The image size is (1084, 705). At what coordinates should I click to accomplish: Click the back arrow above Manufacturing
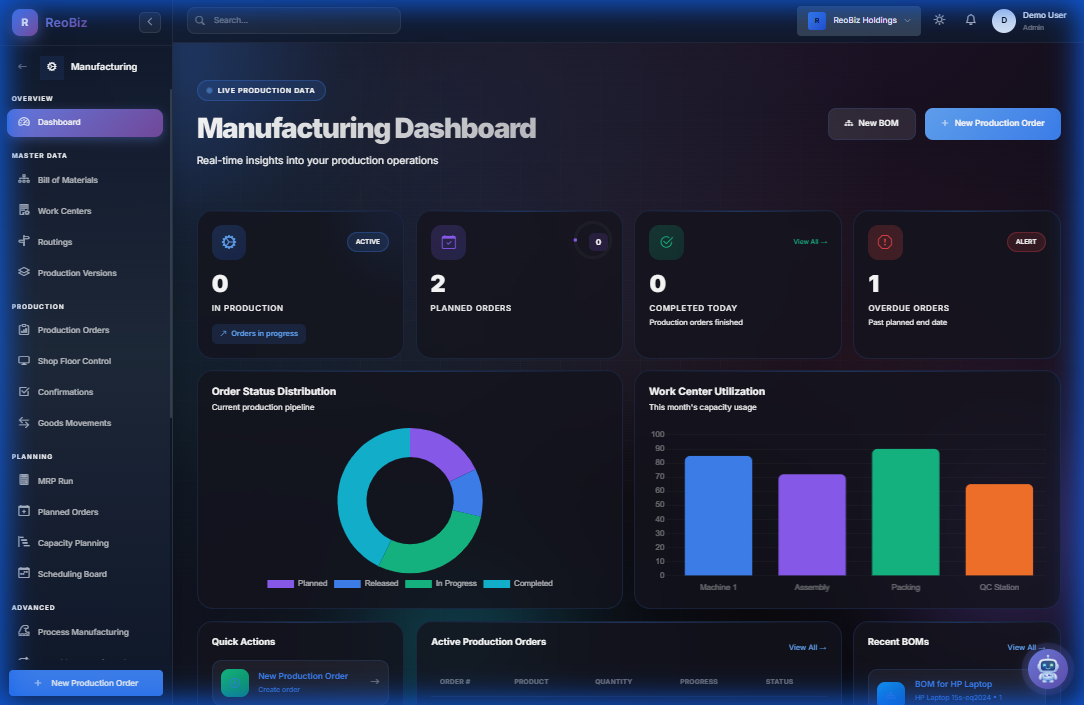coord(21,66)
